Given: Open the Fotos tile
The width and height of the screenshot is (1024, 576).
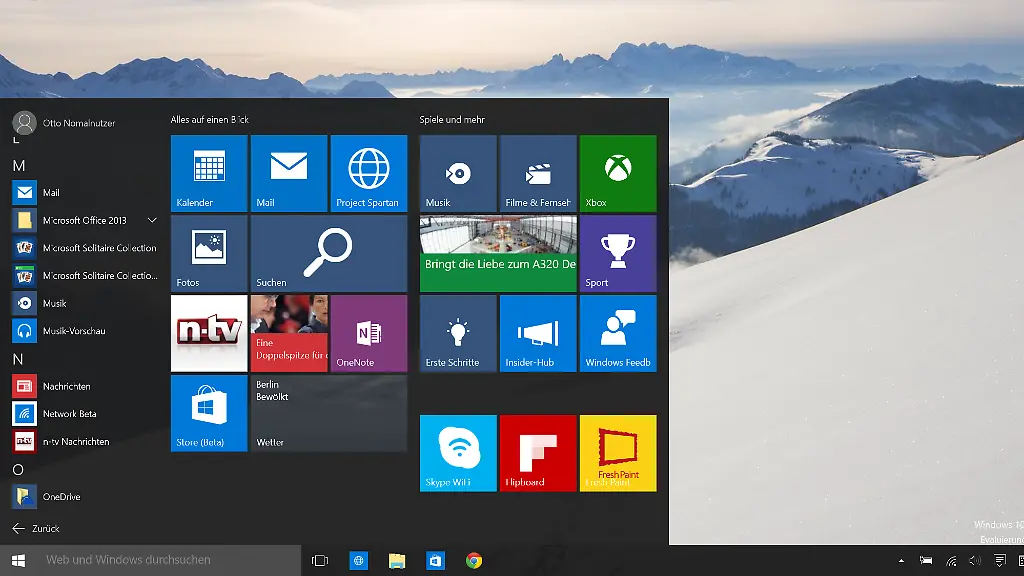Looking at the screenshot, I should coord(209,253).
